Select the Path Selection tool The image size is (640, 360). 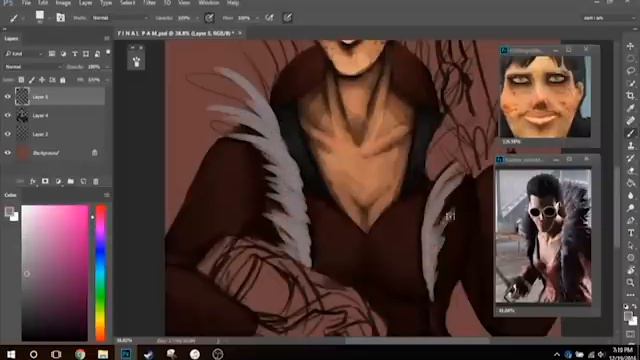coord(631,245)
